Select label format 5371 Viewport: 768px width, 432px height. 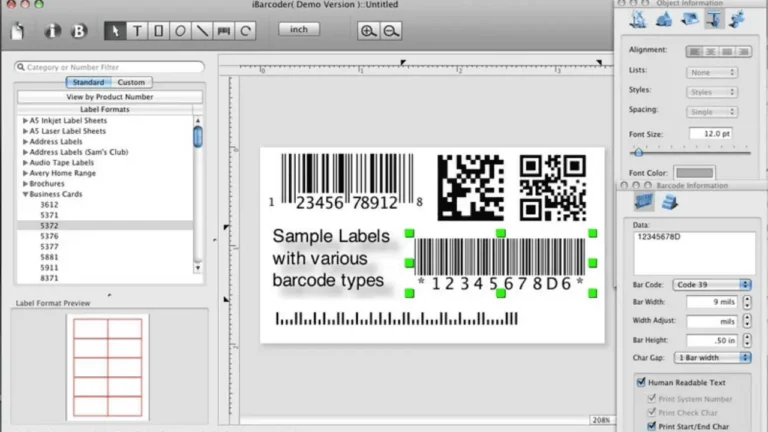[x=49, y=215]
